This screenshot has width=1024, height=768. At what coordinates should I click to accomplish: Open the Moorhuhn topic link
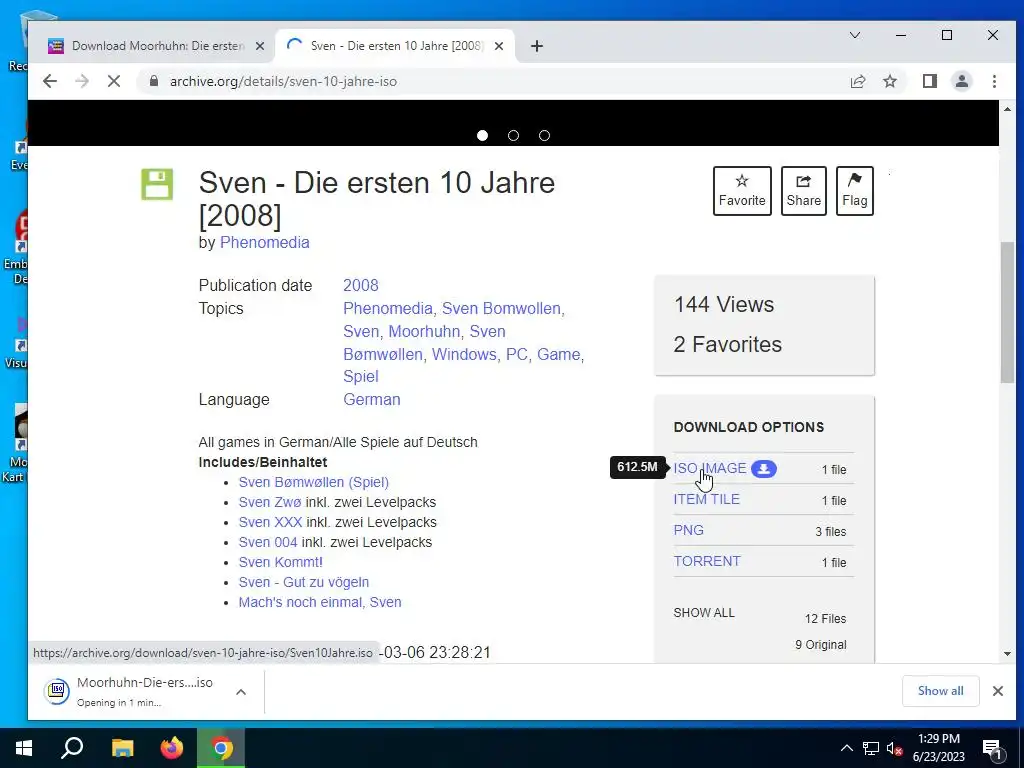[424, 331]
